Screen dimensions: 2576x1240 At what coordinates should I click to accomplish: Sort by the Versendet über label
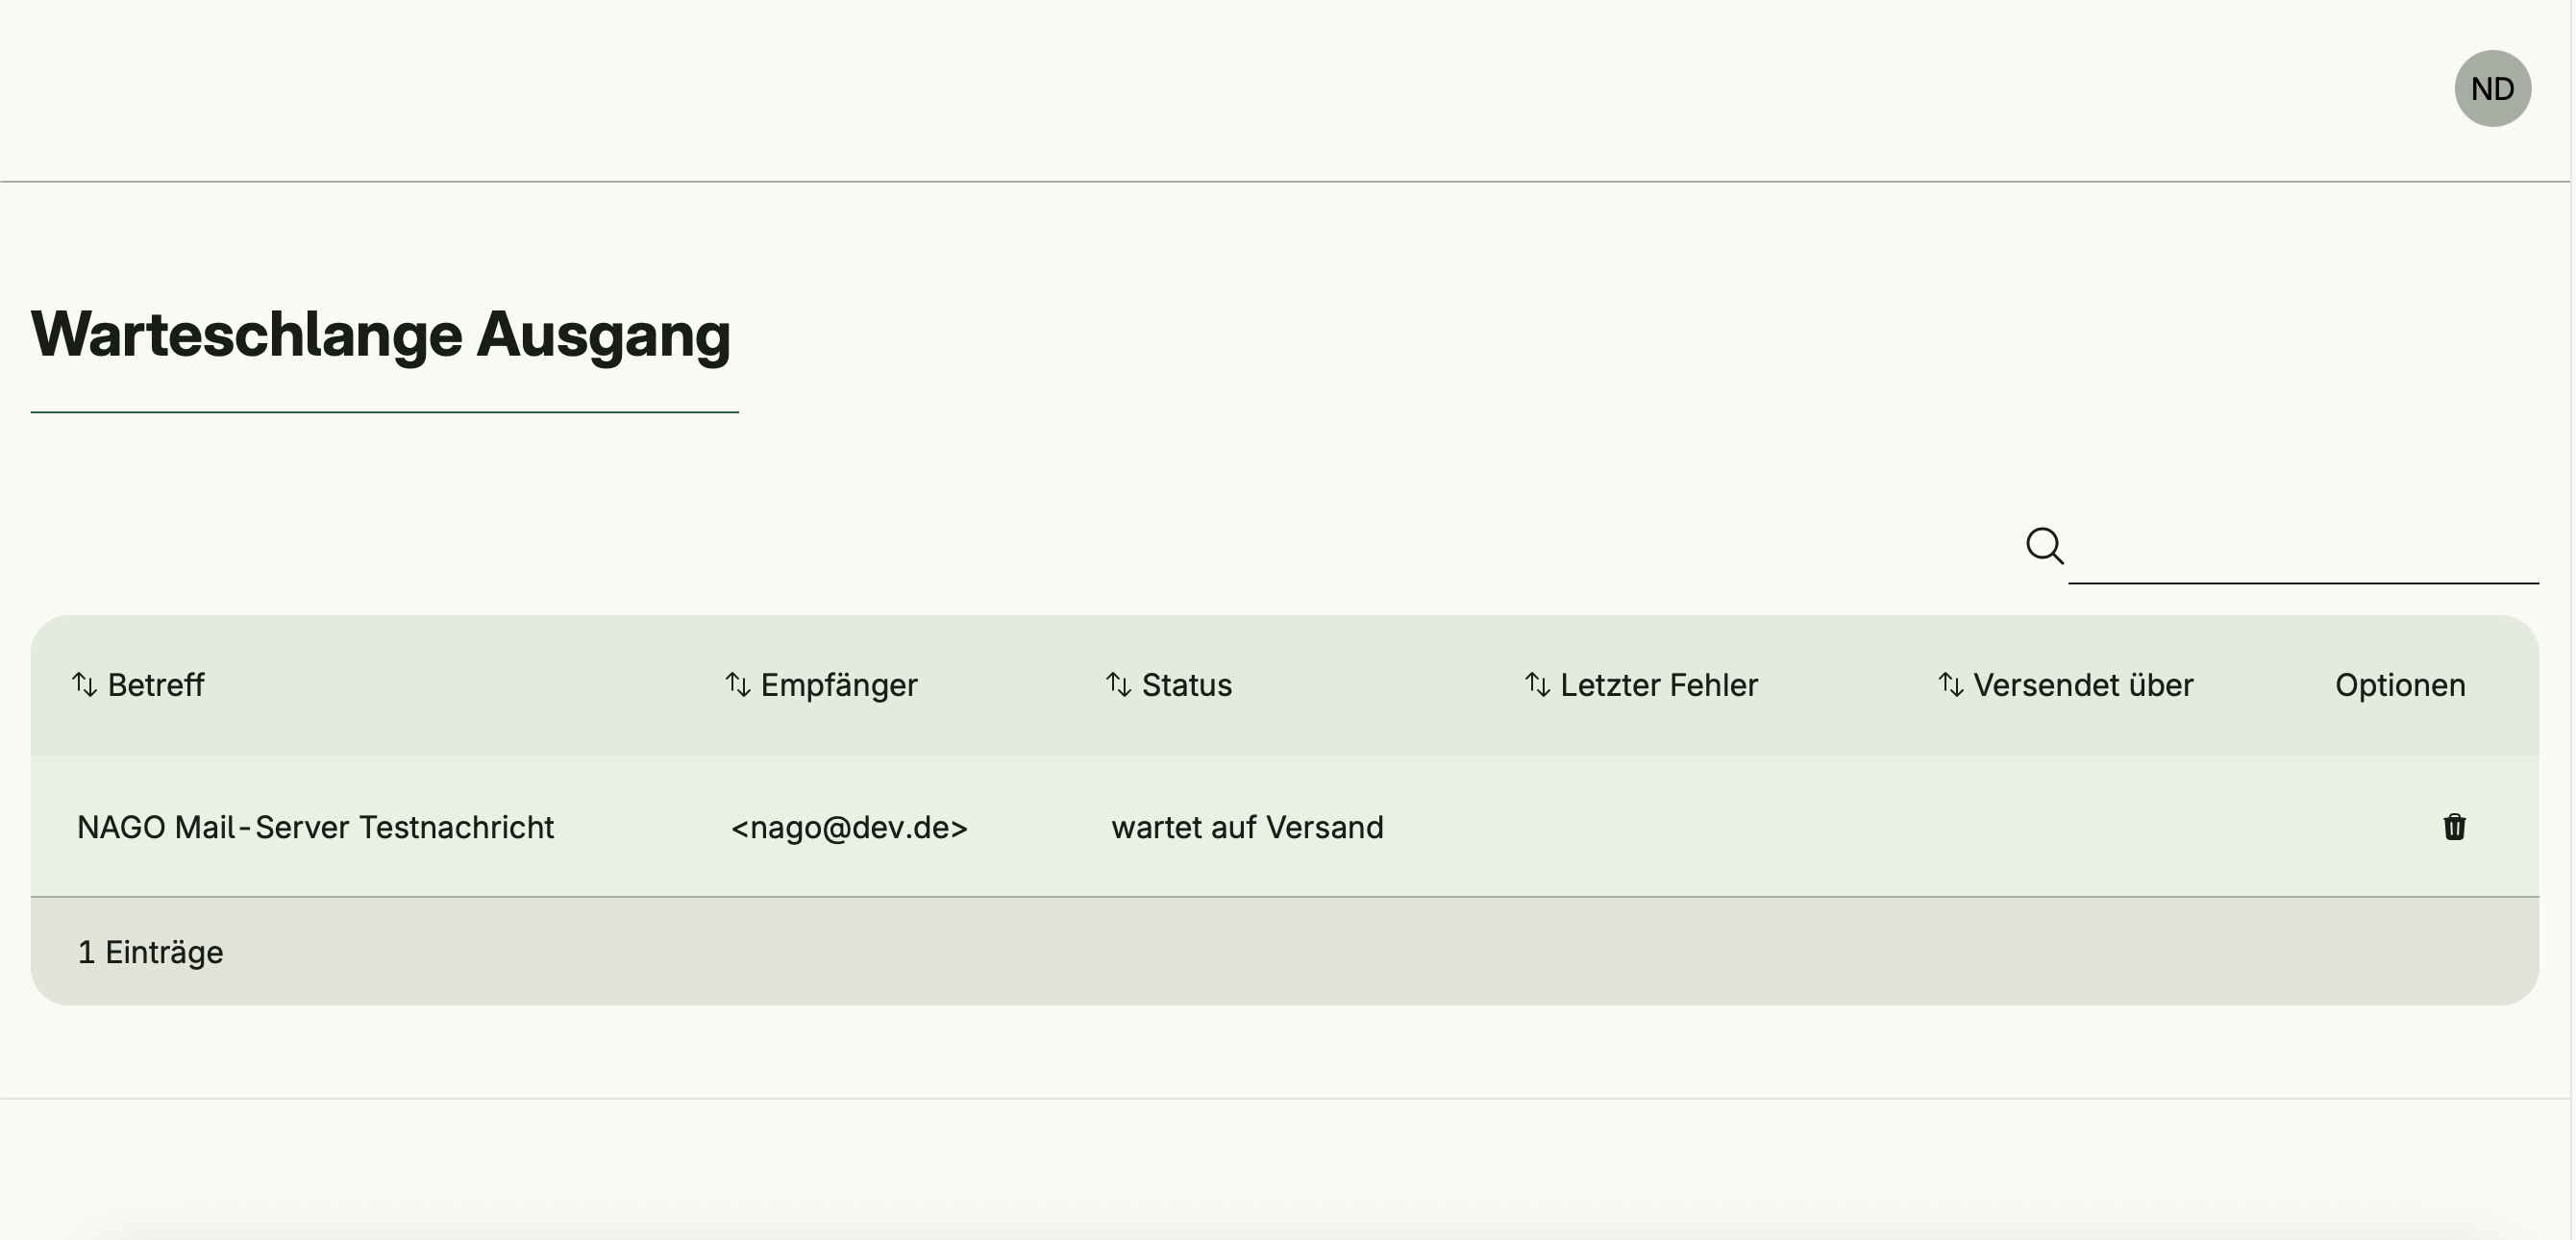click(x=2083, y=685)
